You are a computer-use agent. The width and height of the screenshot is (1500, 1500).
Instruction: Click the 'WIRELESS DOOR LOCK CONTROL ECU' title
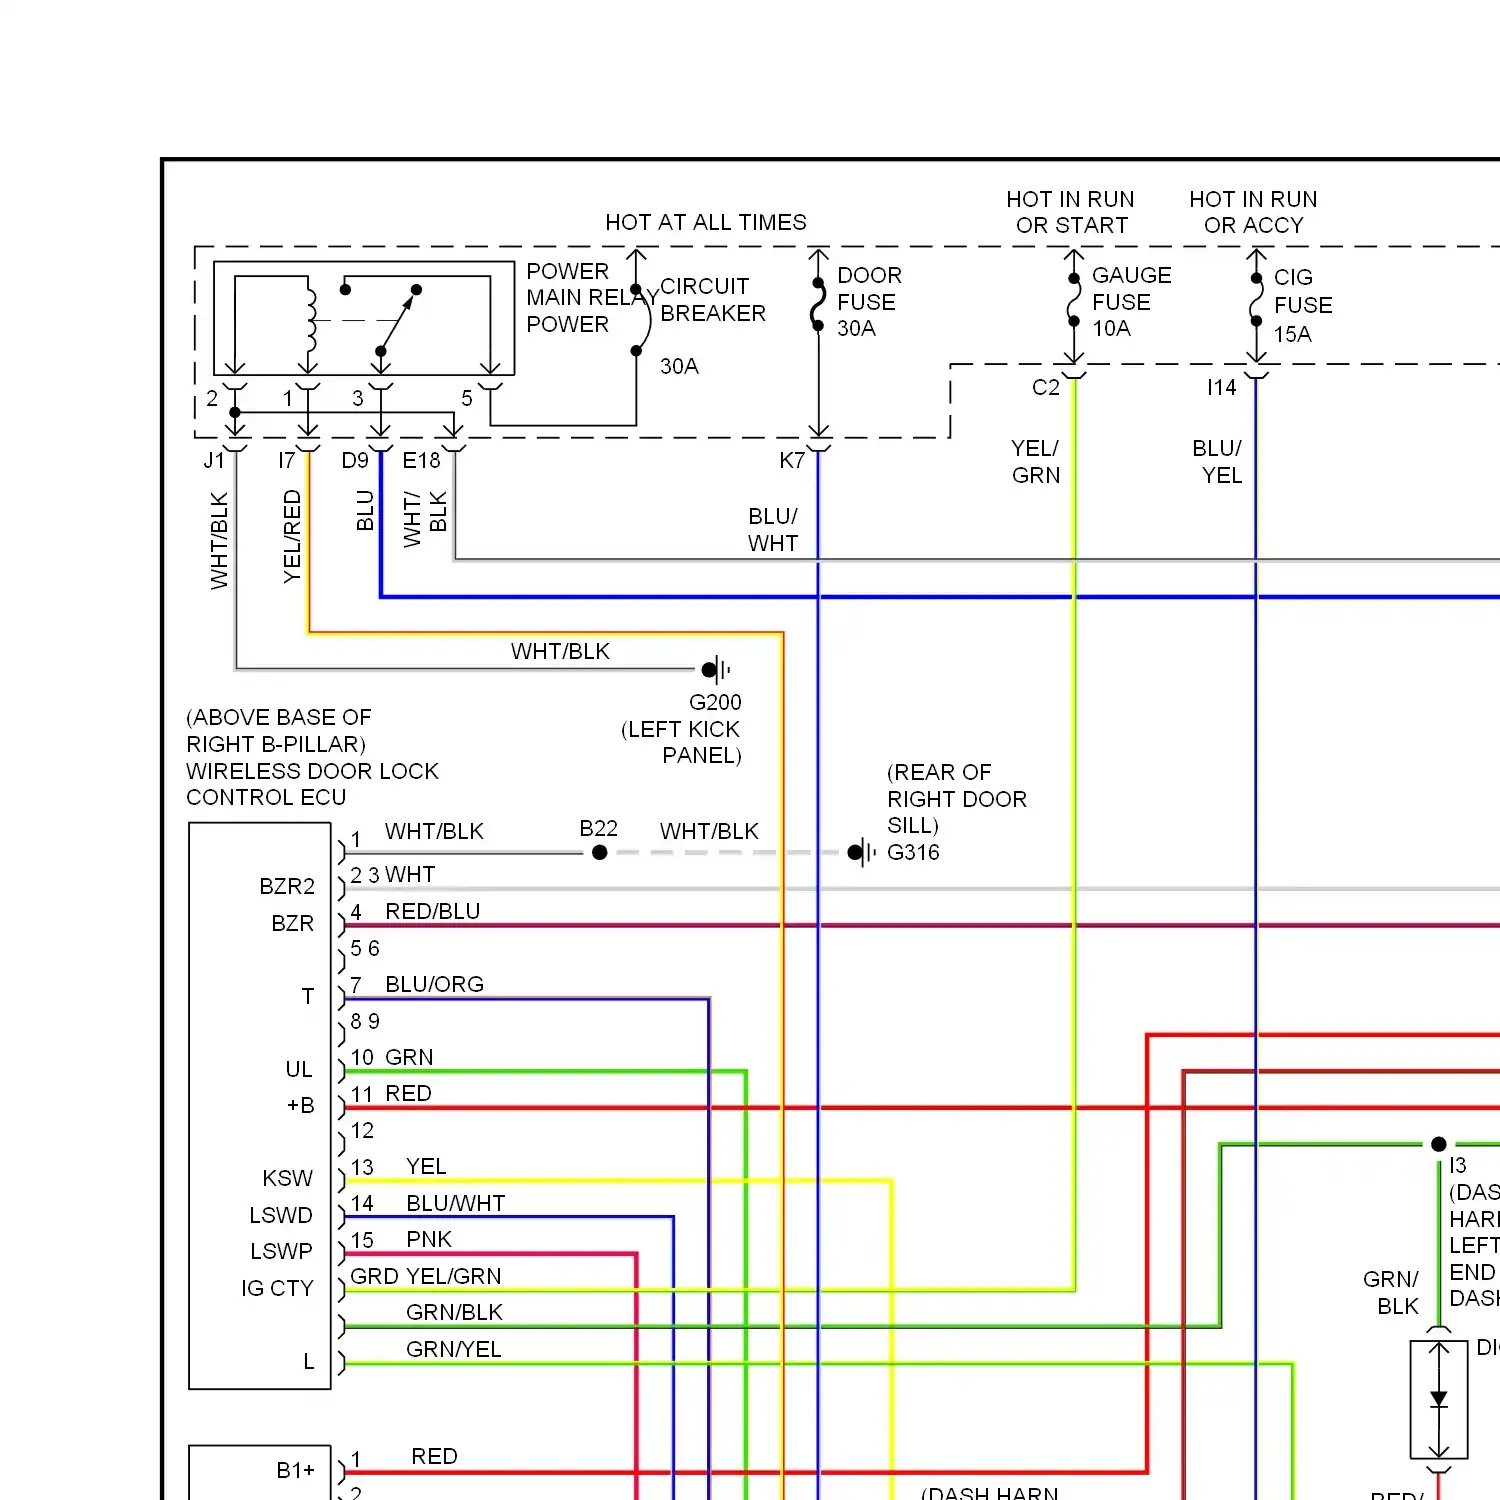[x=312, y=785]
